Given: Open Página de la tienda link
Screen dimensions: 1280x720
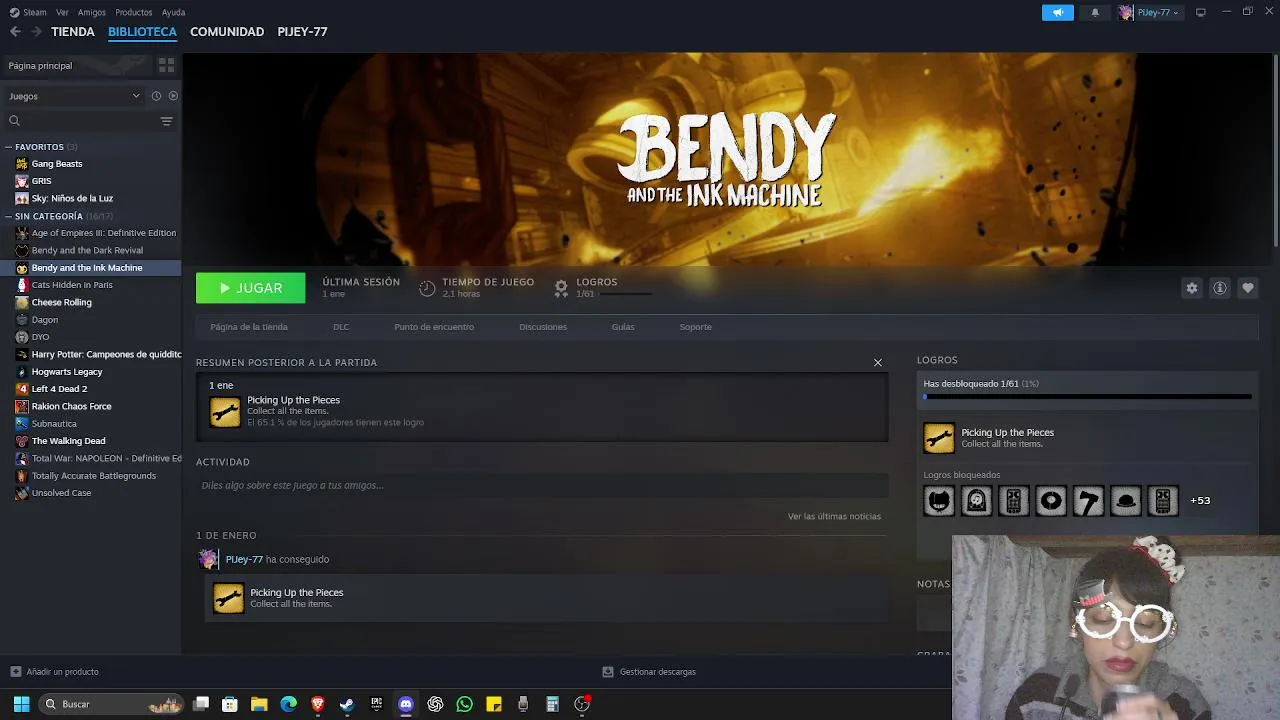Looking at the screenshot, I should [249, 327].
